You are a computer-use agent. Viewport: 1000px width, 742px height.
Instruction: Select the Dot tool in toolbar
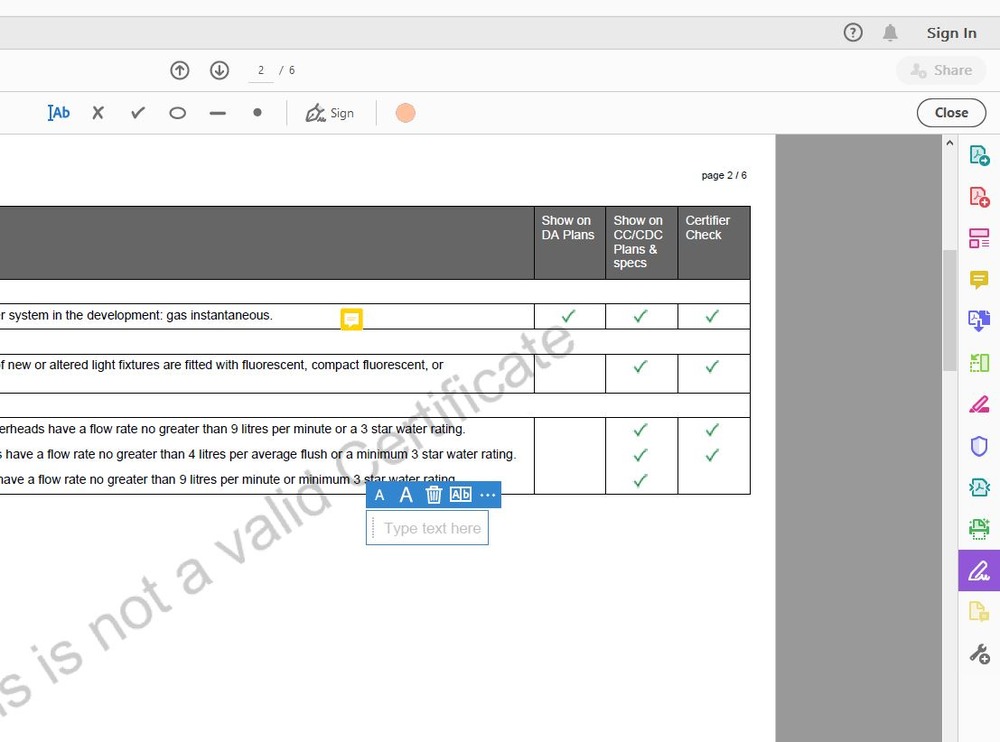pos(257,113)
